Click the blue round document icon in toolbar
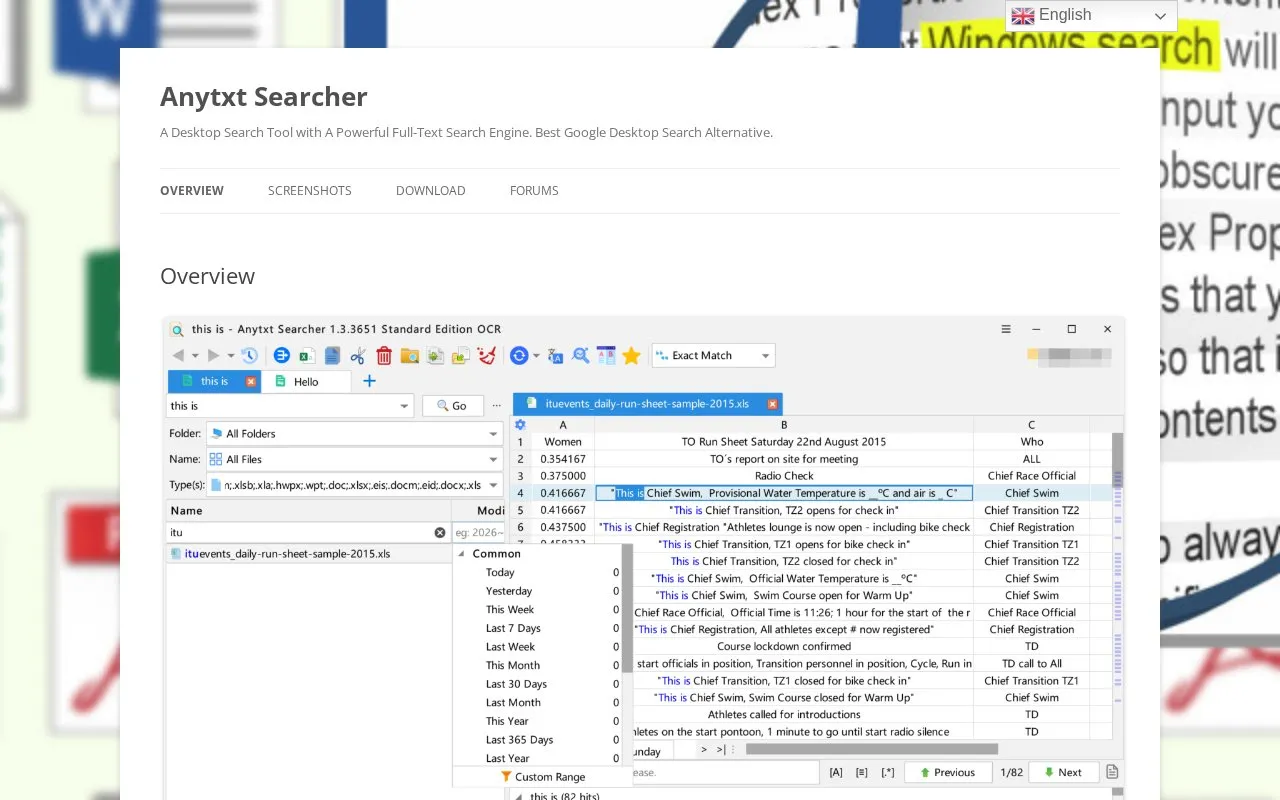Image resolution: width=1280 pixels, height=800 pixels. point(282,356)
